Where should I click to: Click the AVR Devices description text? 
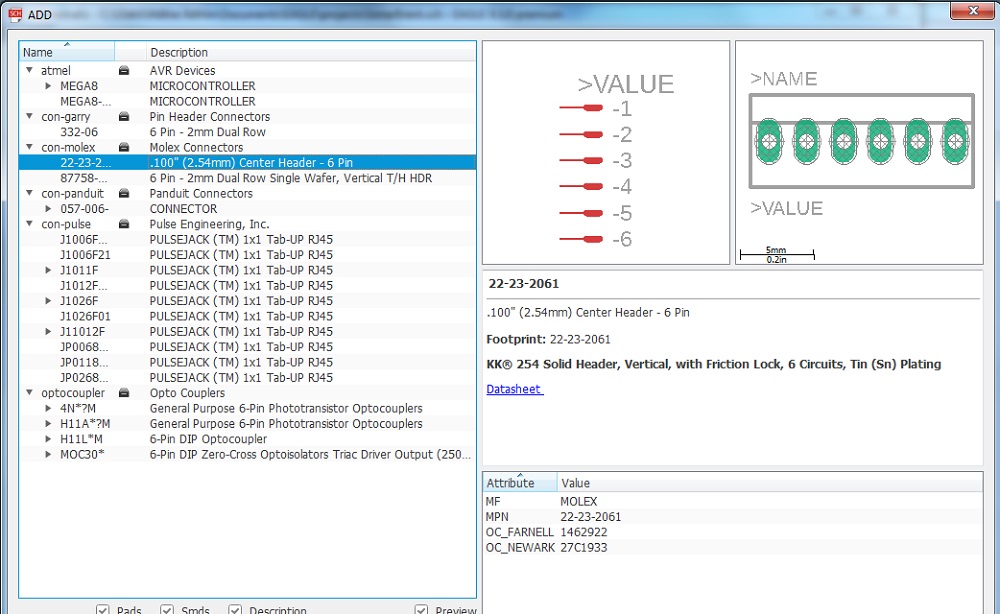[x=182, y=71]
